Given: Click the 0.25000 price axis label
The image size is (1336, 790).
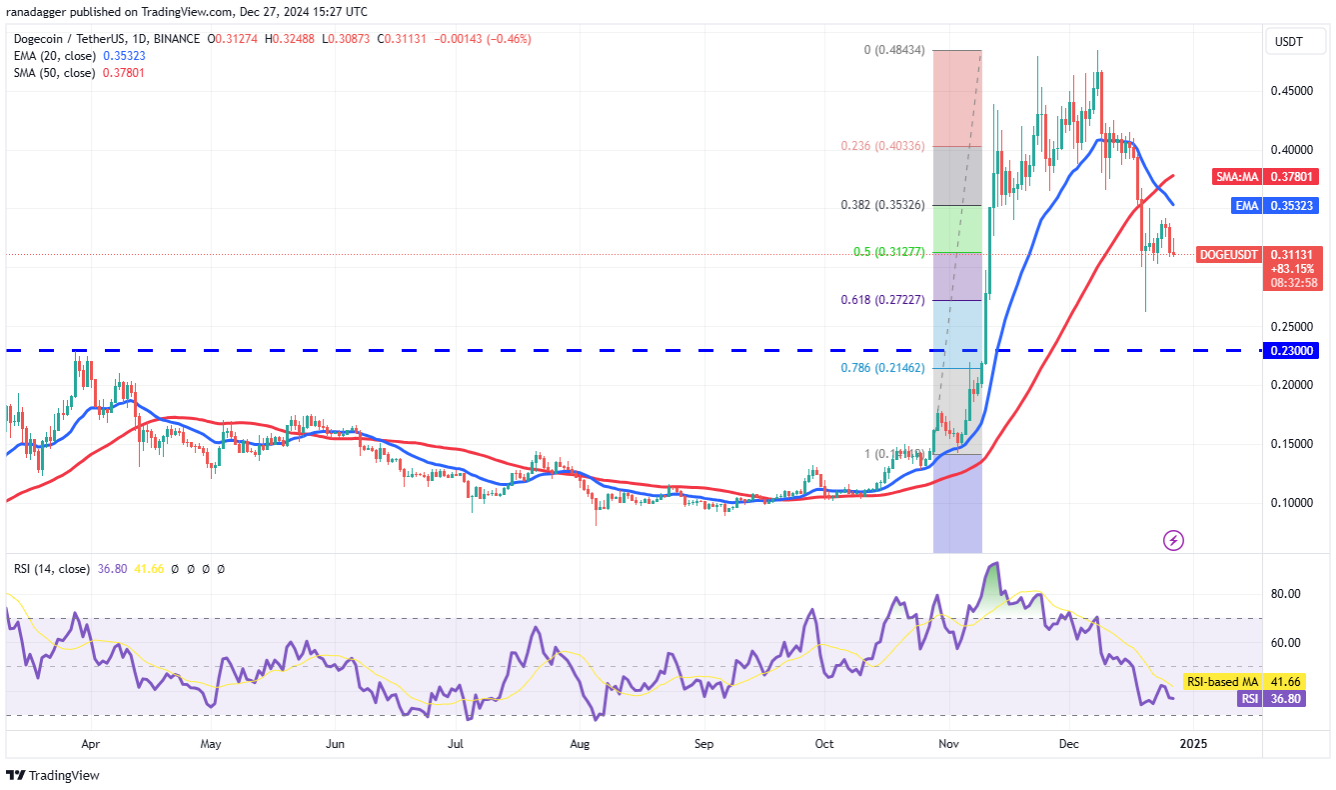Looking at the screenshot, I should pos(1291,327).
